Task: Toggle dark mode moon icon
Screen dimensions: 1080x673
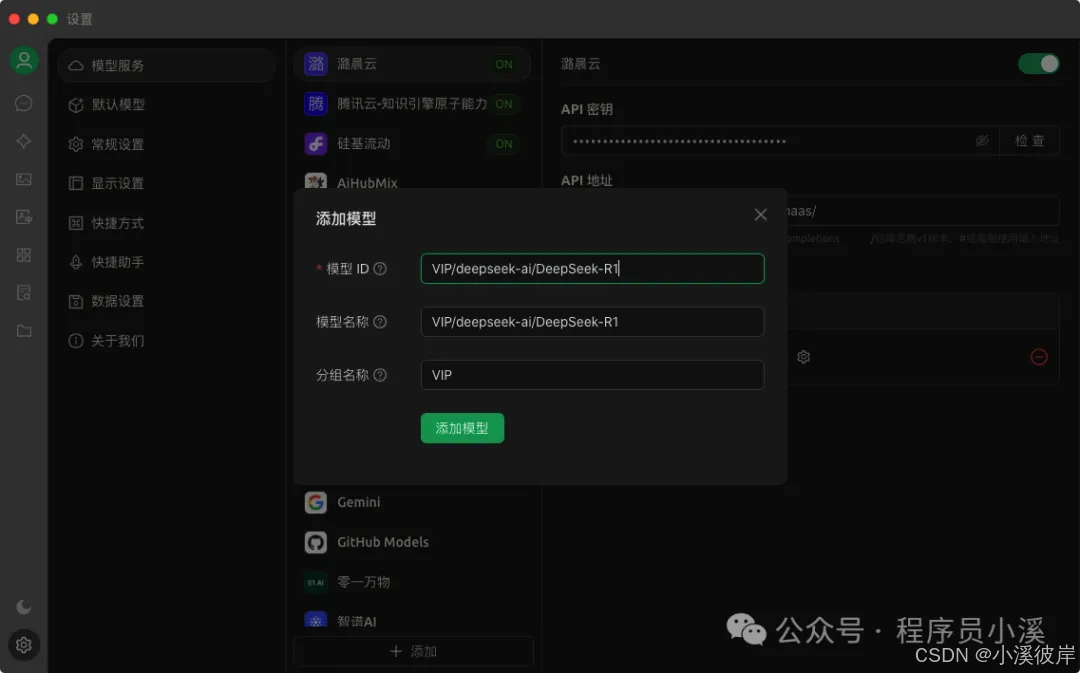Action: tap(23, 607)
